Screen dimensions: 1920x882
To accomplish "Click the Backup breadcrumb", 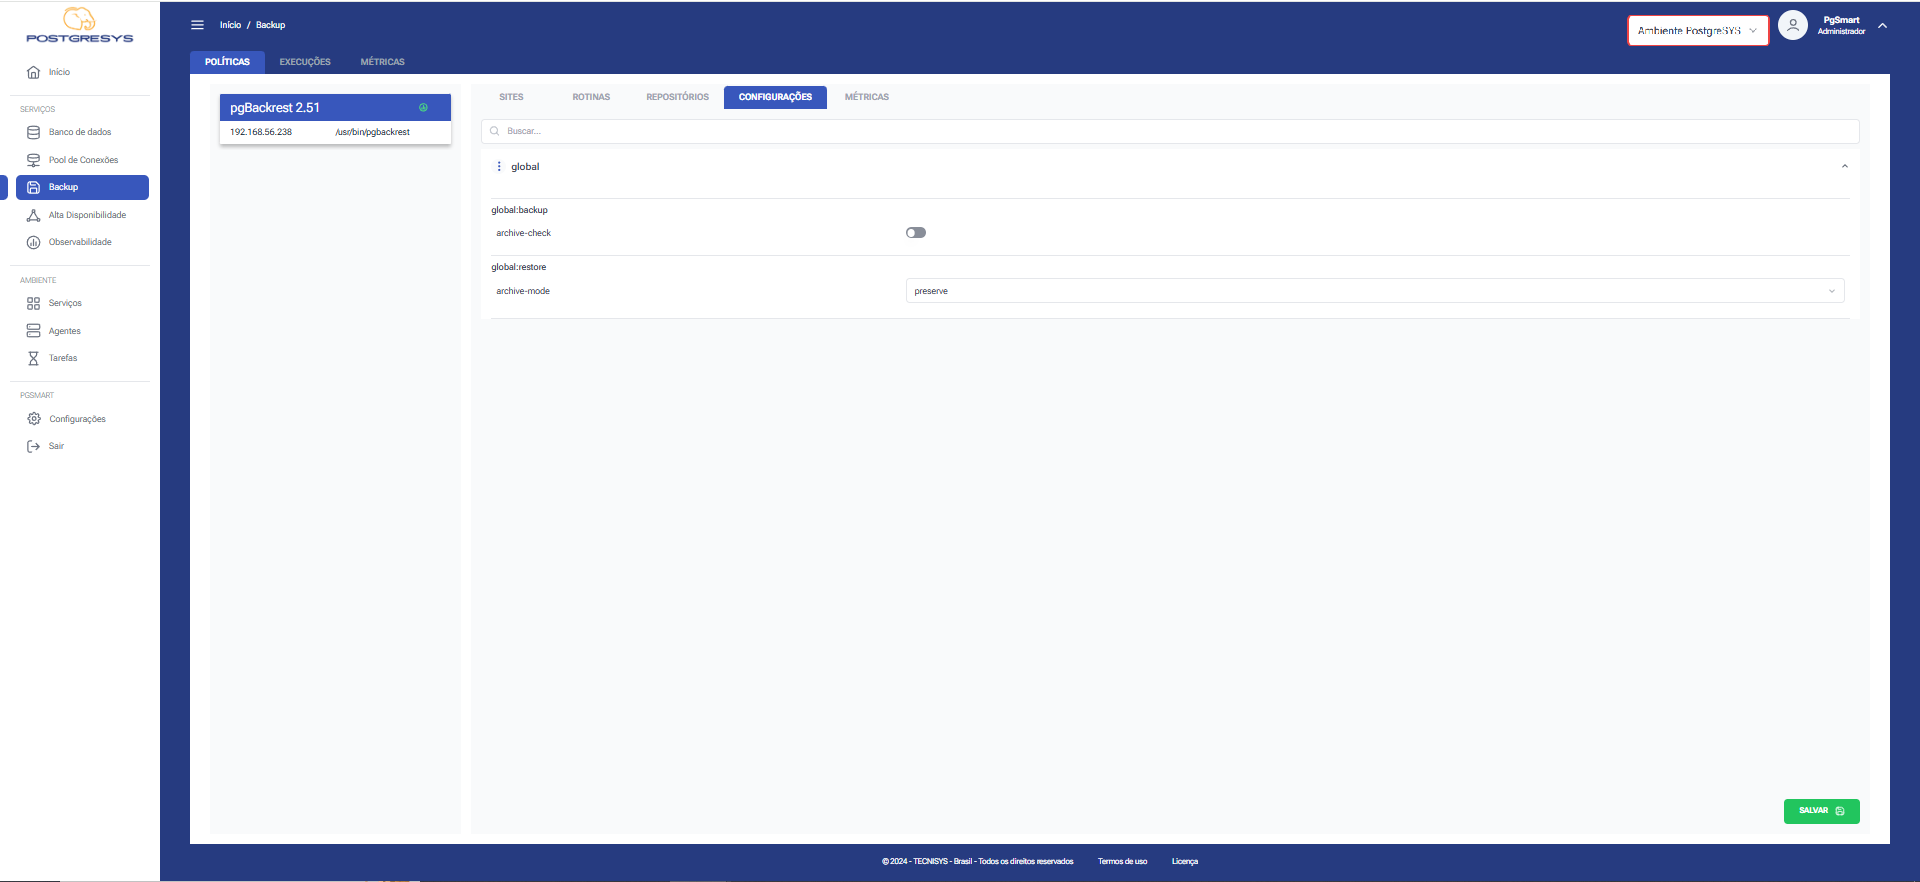I will click(x=271, y=25).
